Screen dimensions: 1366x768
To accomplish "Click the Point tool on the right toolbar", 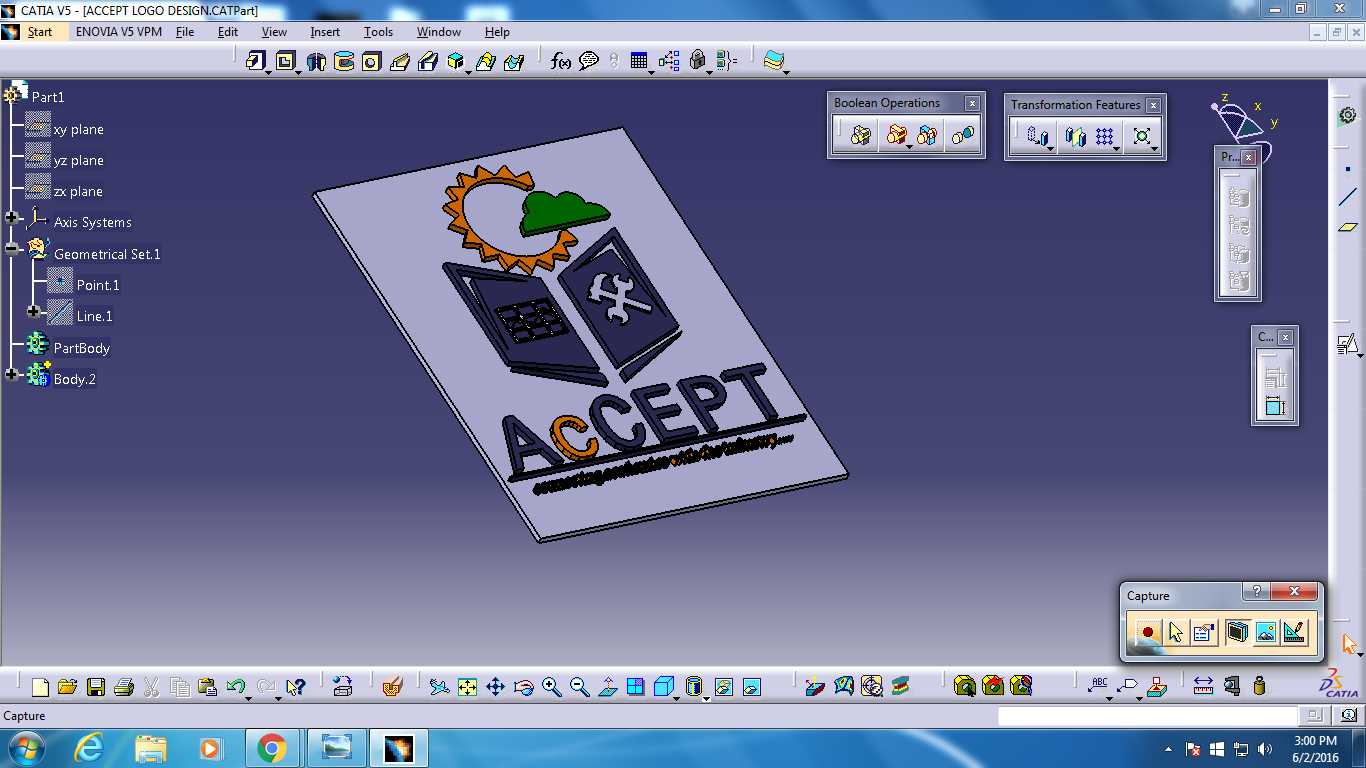I will pyautogui.click(x=1347, y=169).
